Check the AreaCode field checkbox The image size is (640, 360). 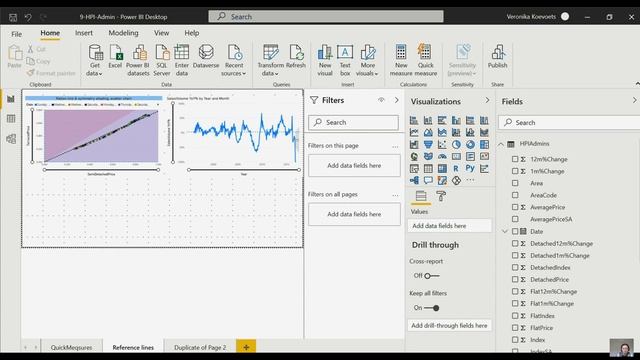[515, 195]
